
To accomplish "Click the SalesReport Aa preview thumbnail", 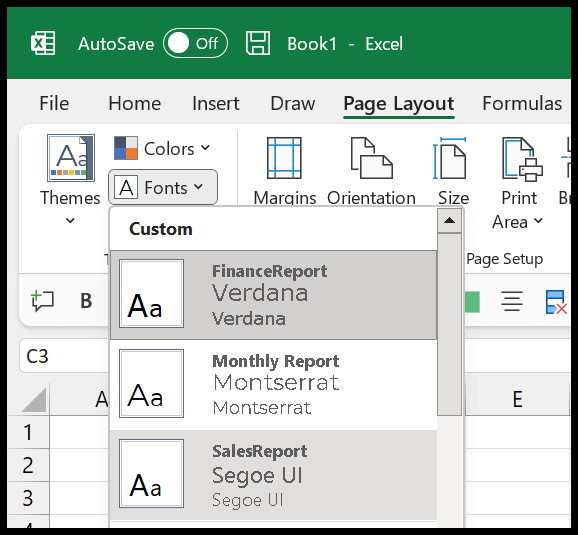I will [152, 473].
